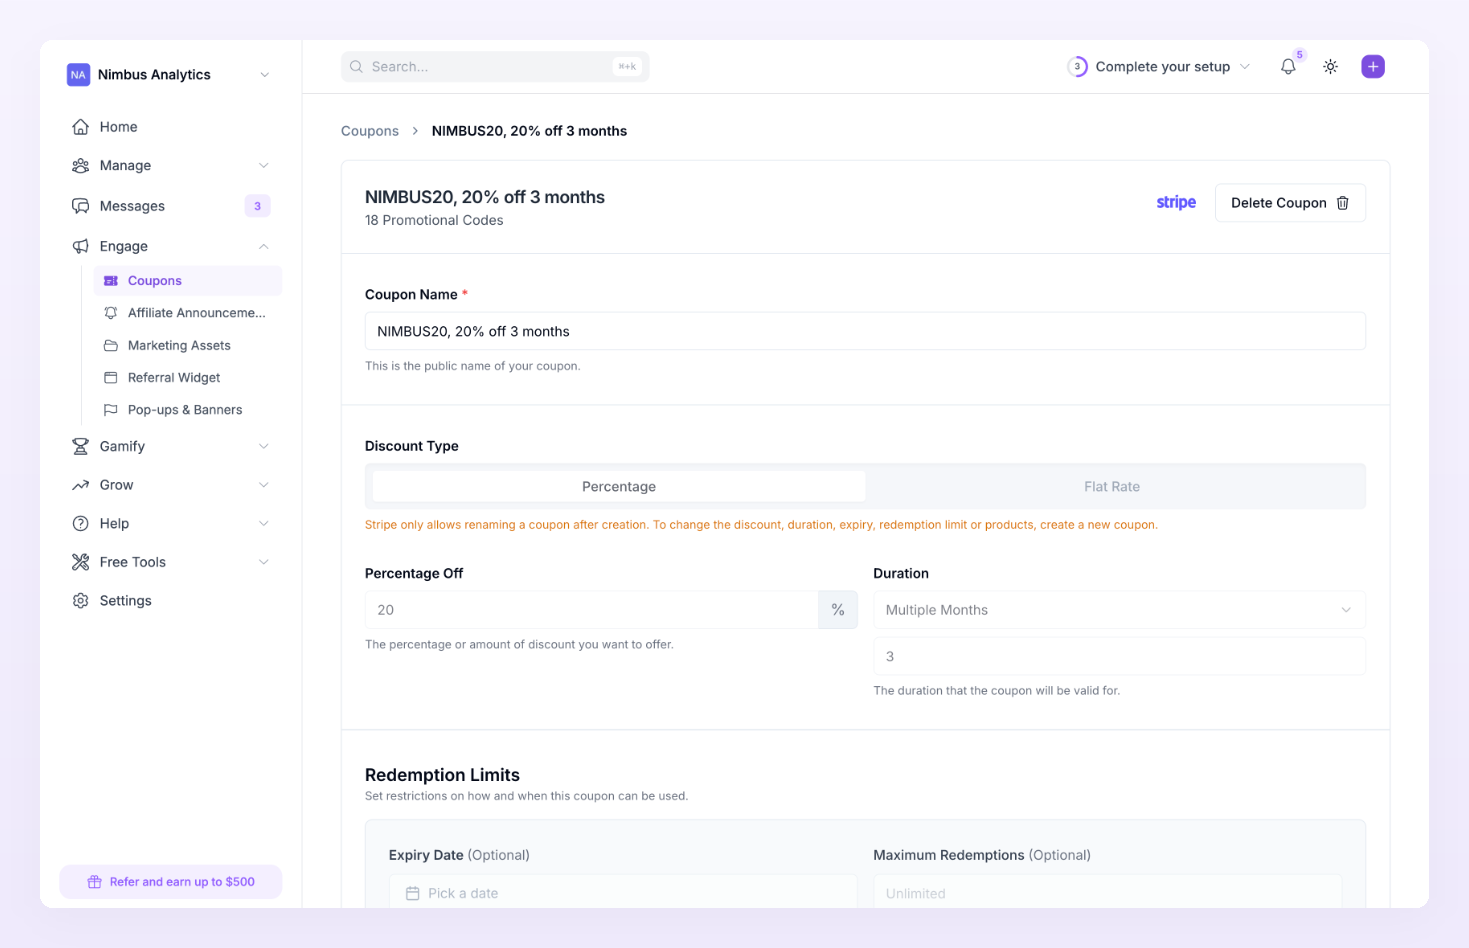
Task: Expand the Free Tools chevron
Action: tap(264, 562)
